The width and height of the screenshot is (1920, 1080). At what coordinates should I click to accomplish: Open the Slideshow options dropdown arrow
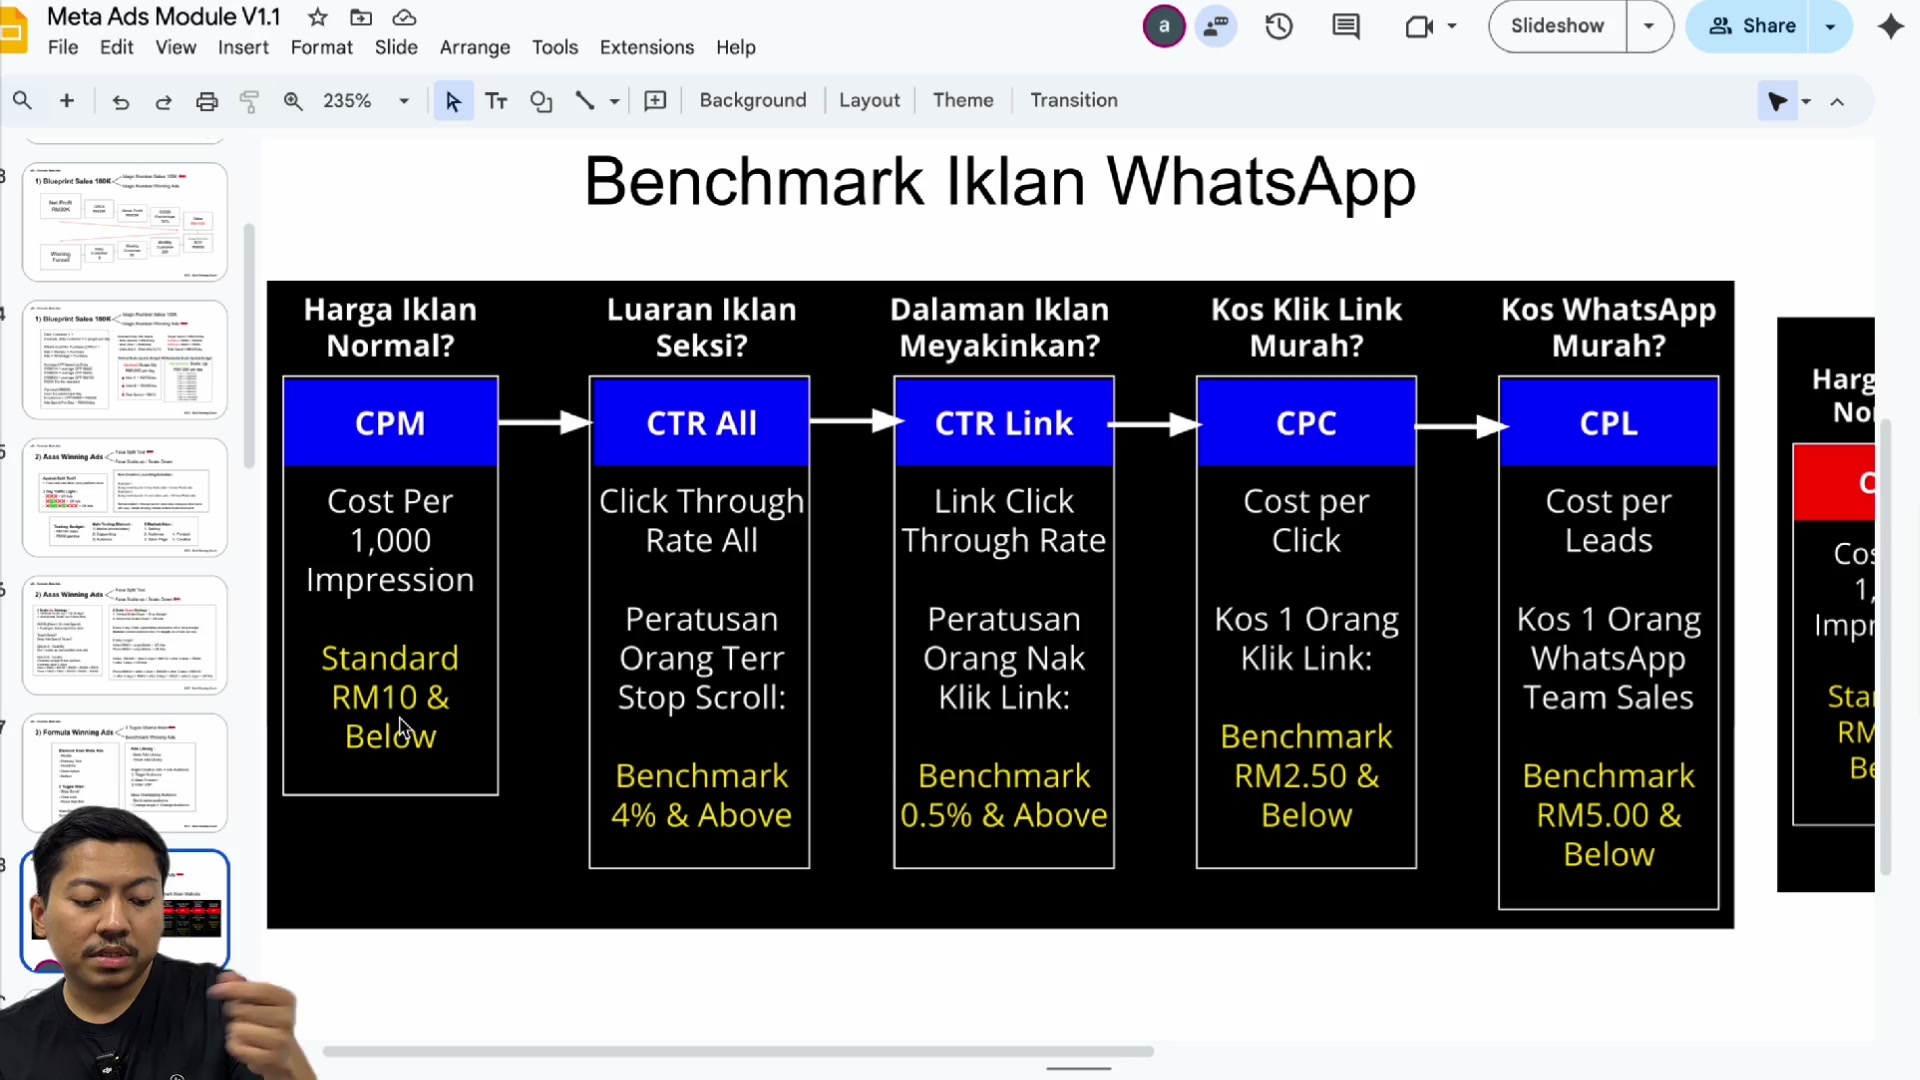point(1649,26)
